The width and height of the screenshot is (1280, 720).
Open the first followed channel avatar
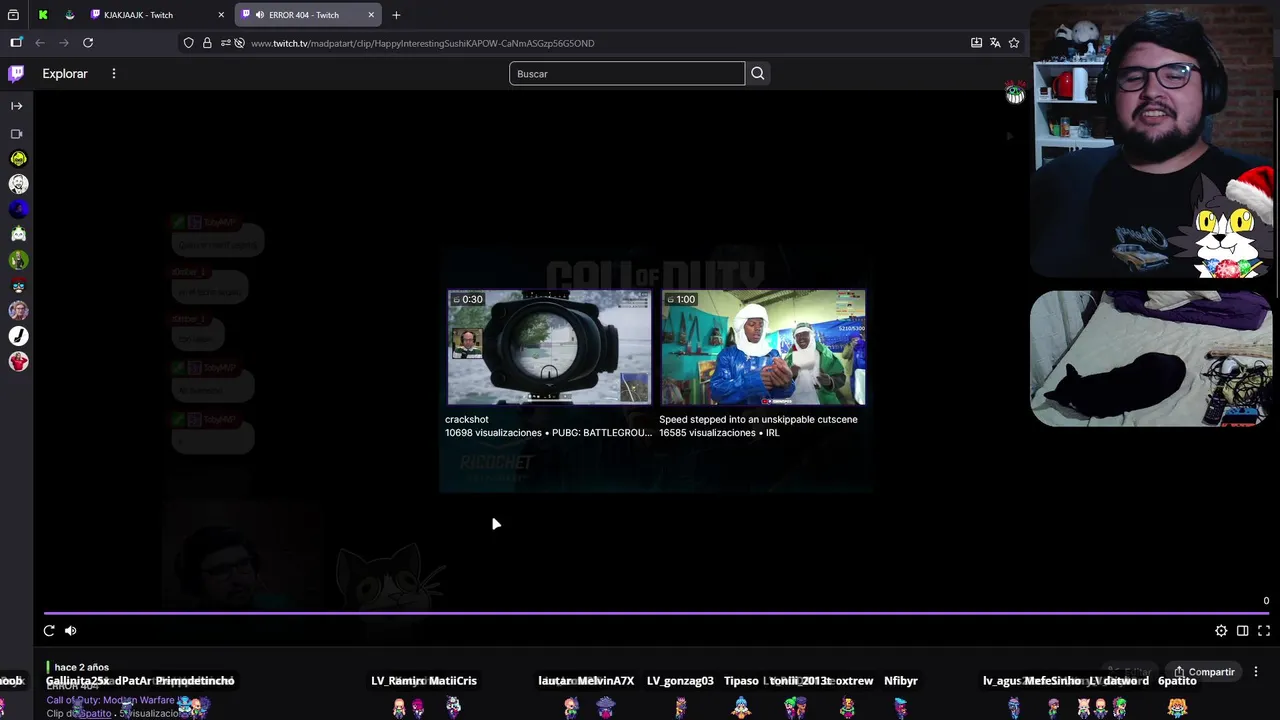[18, 159]
